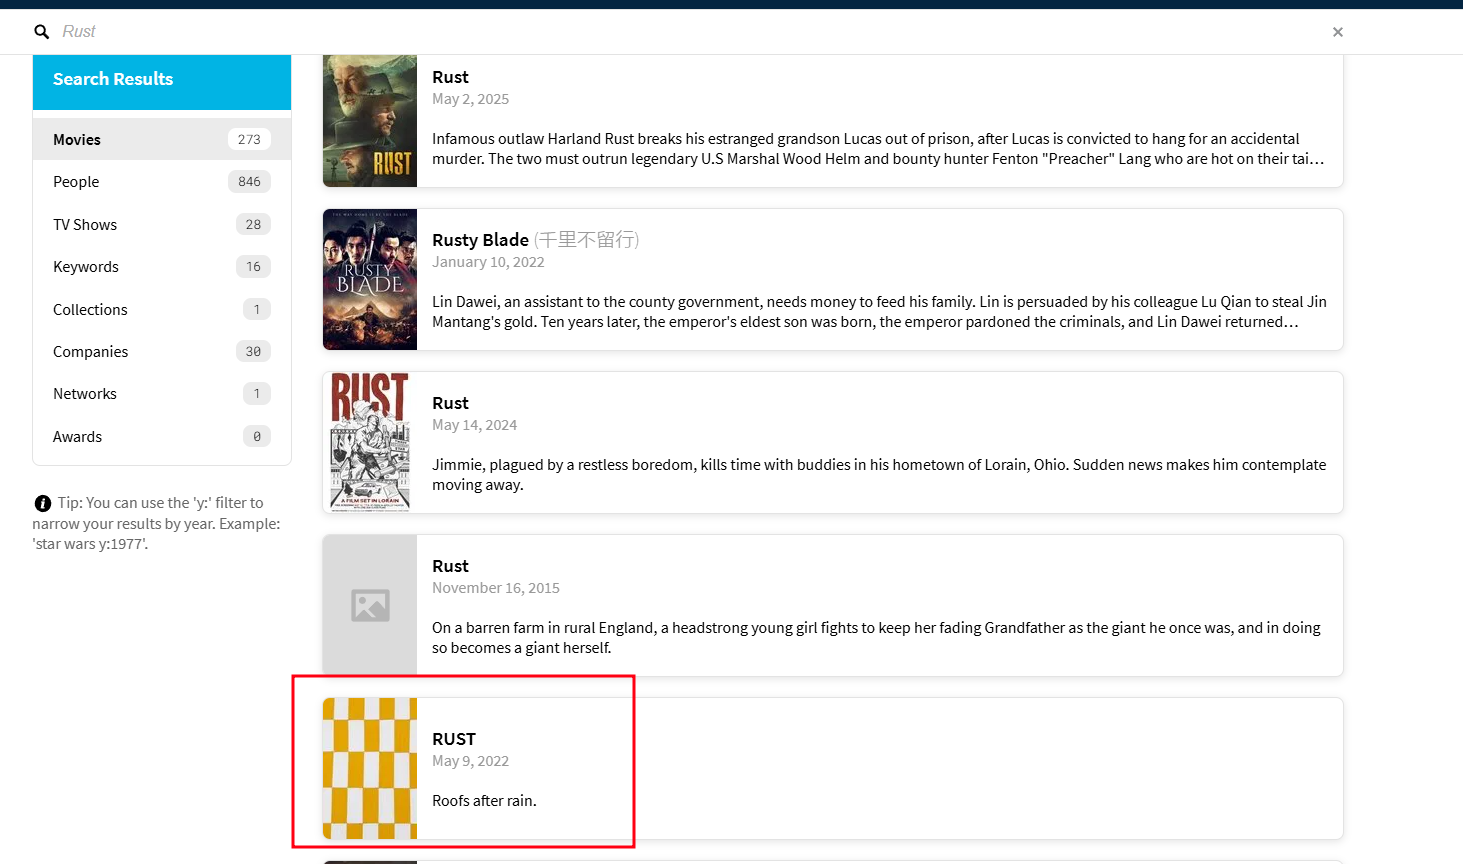Clear the search with the X icon

coord(1338,32)
